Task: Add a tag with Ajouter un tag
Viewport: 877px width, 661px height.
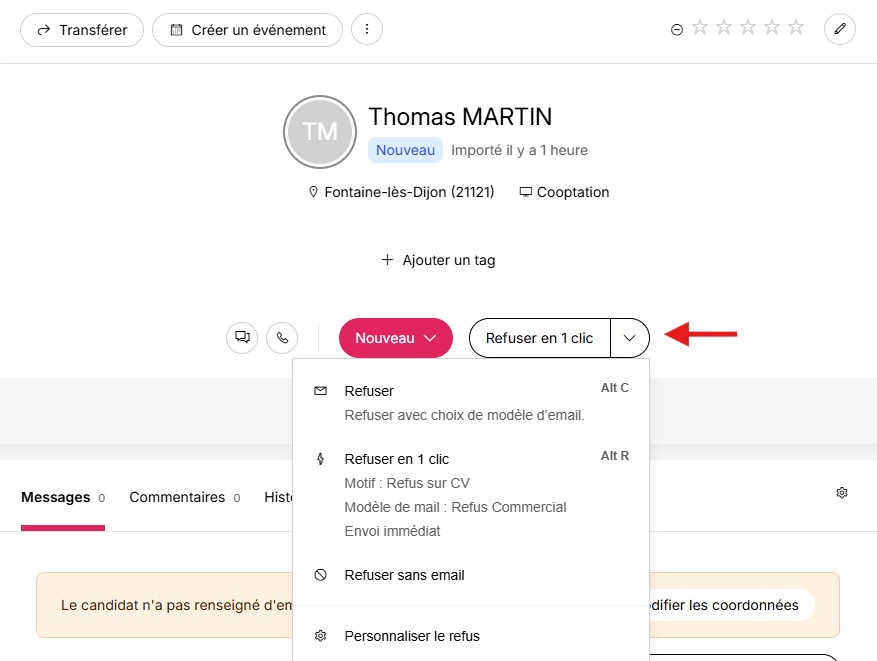Action: pos(438,260)
